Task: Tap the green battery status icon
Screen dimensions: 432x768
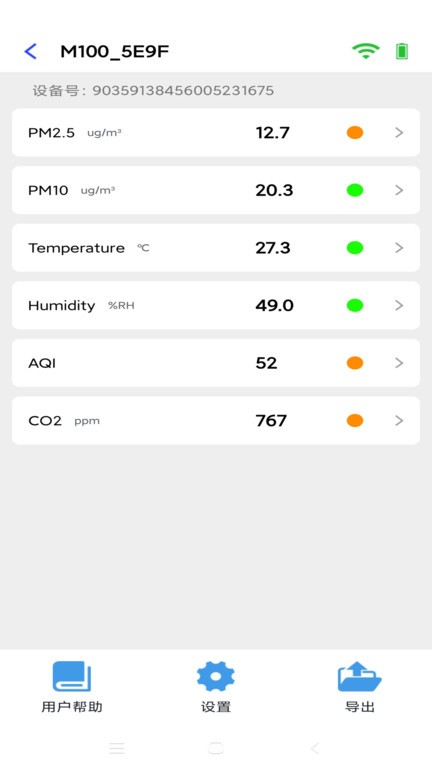Action: pos(402,51)
